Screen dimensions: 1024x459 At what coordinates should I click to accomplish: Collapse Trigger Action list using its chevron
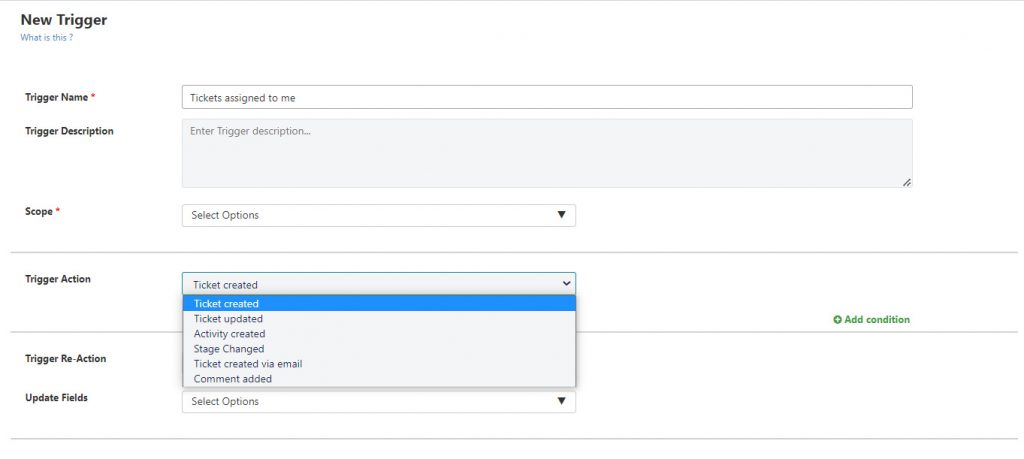[x=566, y=283]
